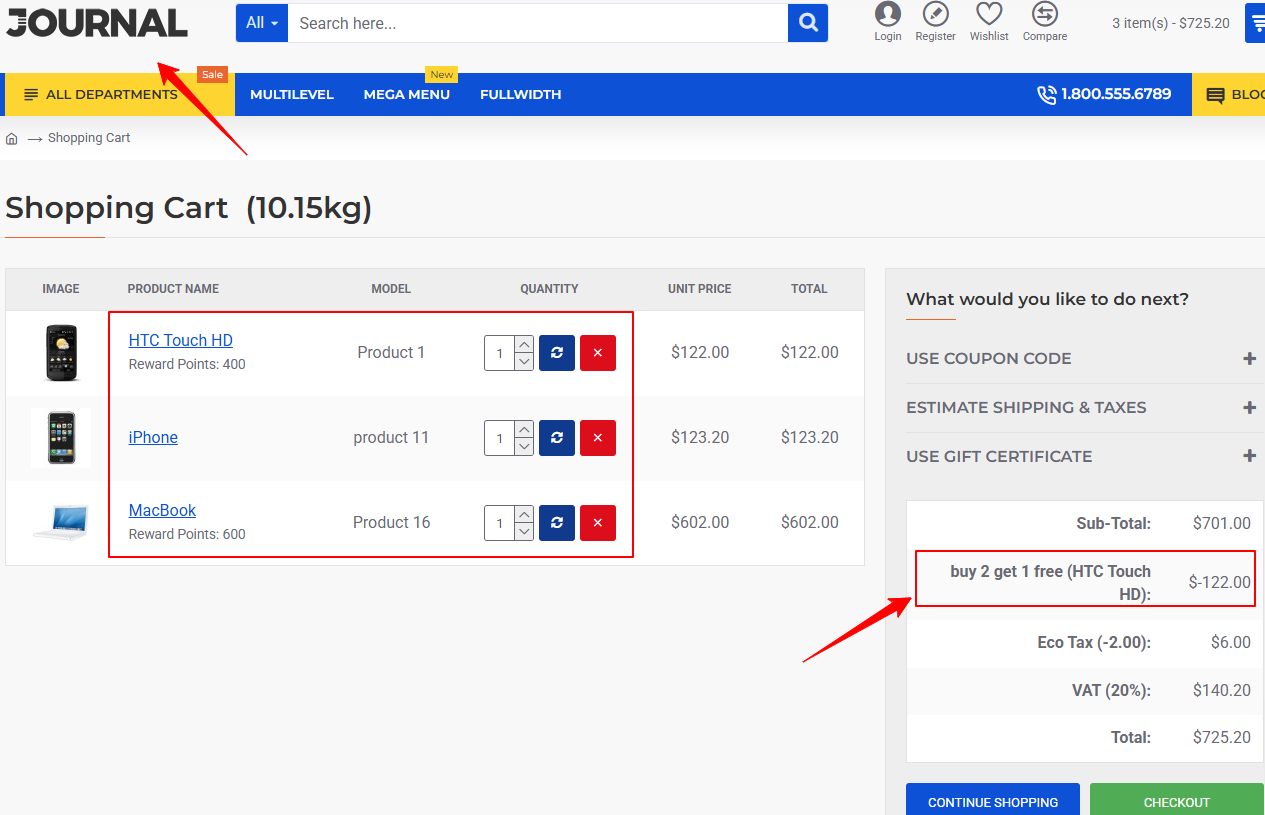Update quantity for MacBook row
Viewport: 1265px width, 815px height.
coord(557,523)
